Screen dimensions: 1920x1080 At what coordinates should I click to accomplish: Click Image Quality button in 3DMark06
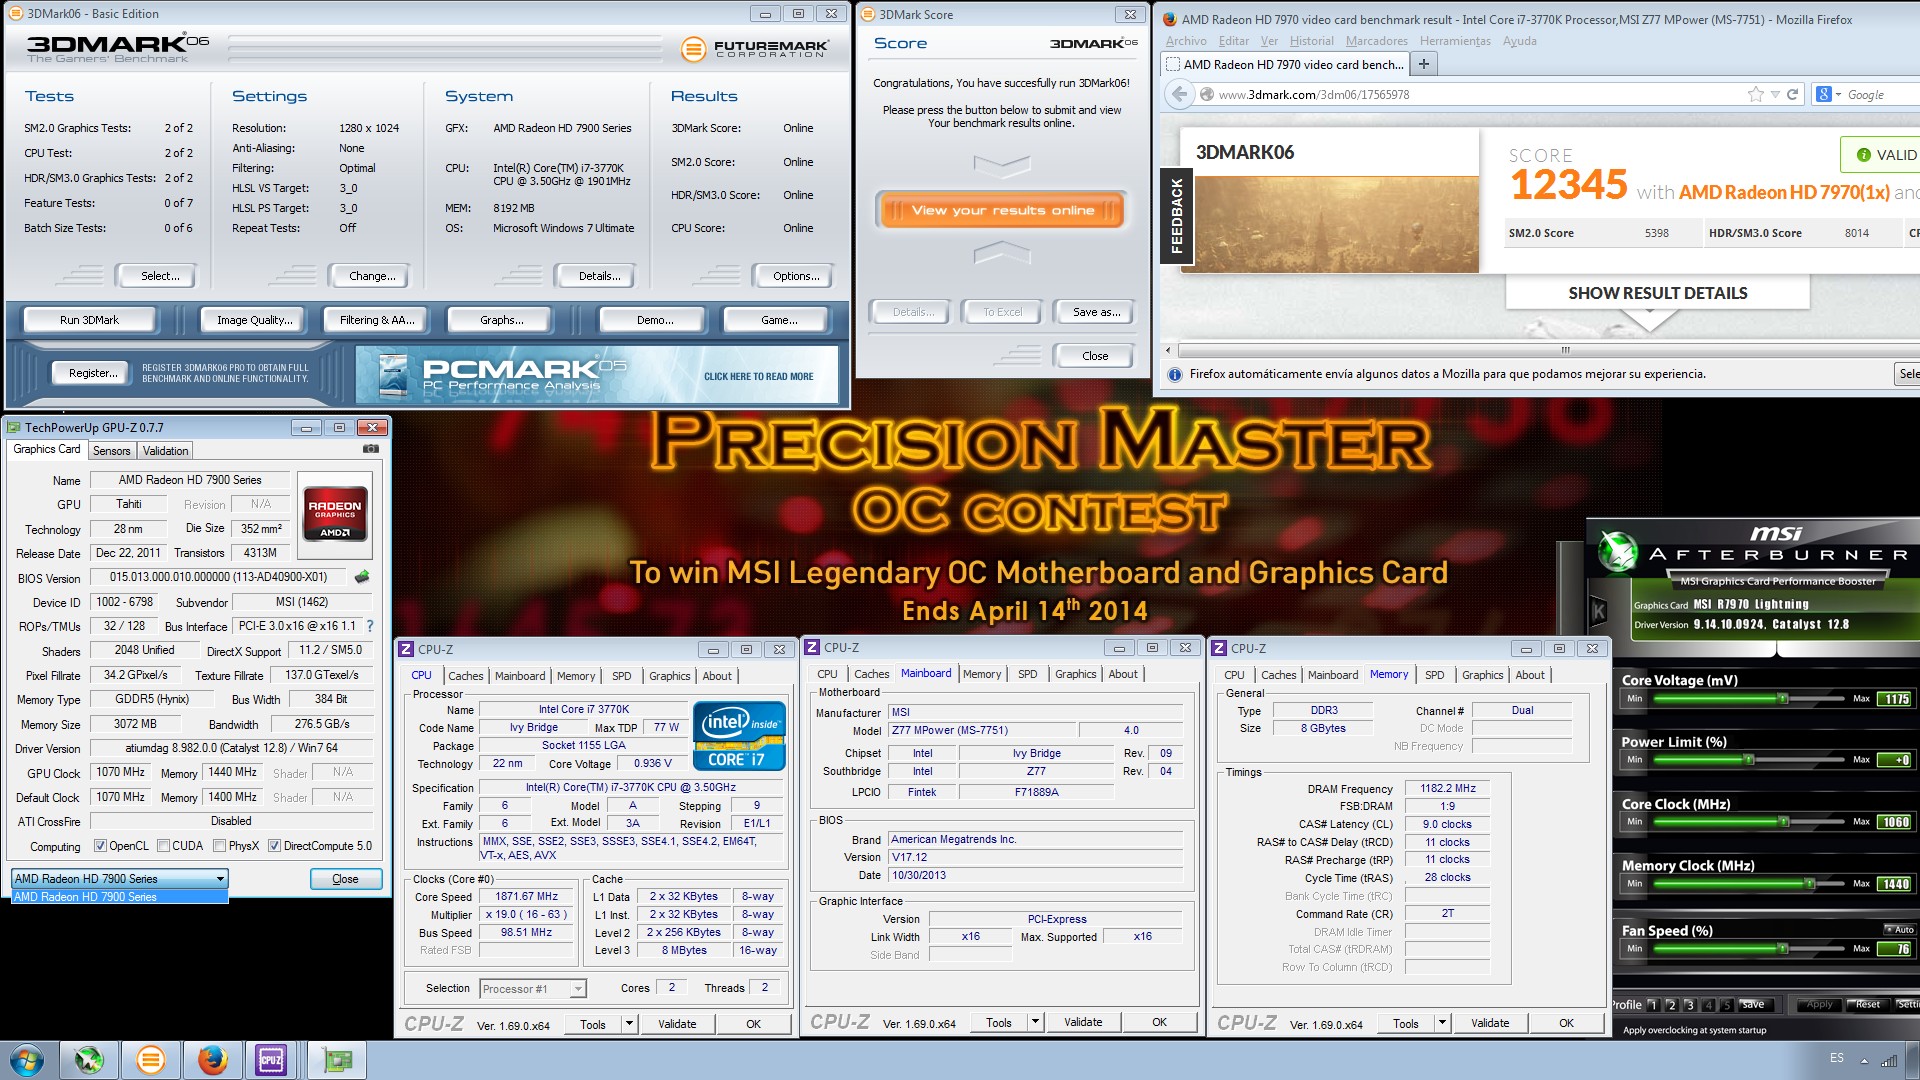point(255,320)
